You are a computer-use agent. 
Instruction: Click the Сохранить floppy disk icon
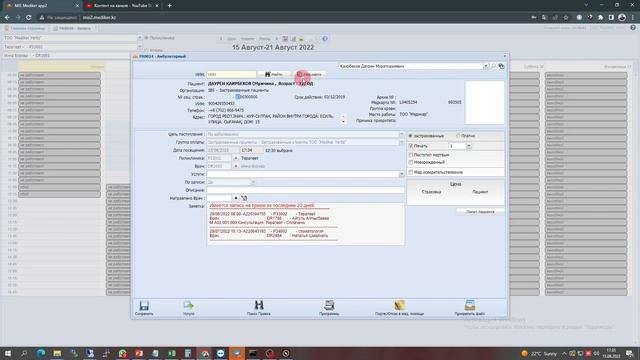[144, 305]
